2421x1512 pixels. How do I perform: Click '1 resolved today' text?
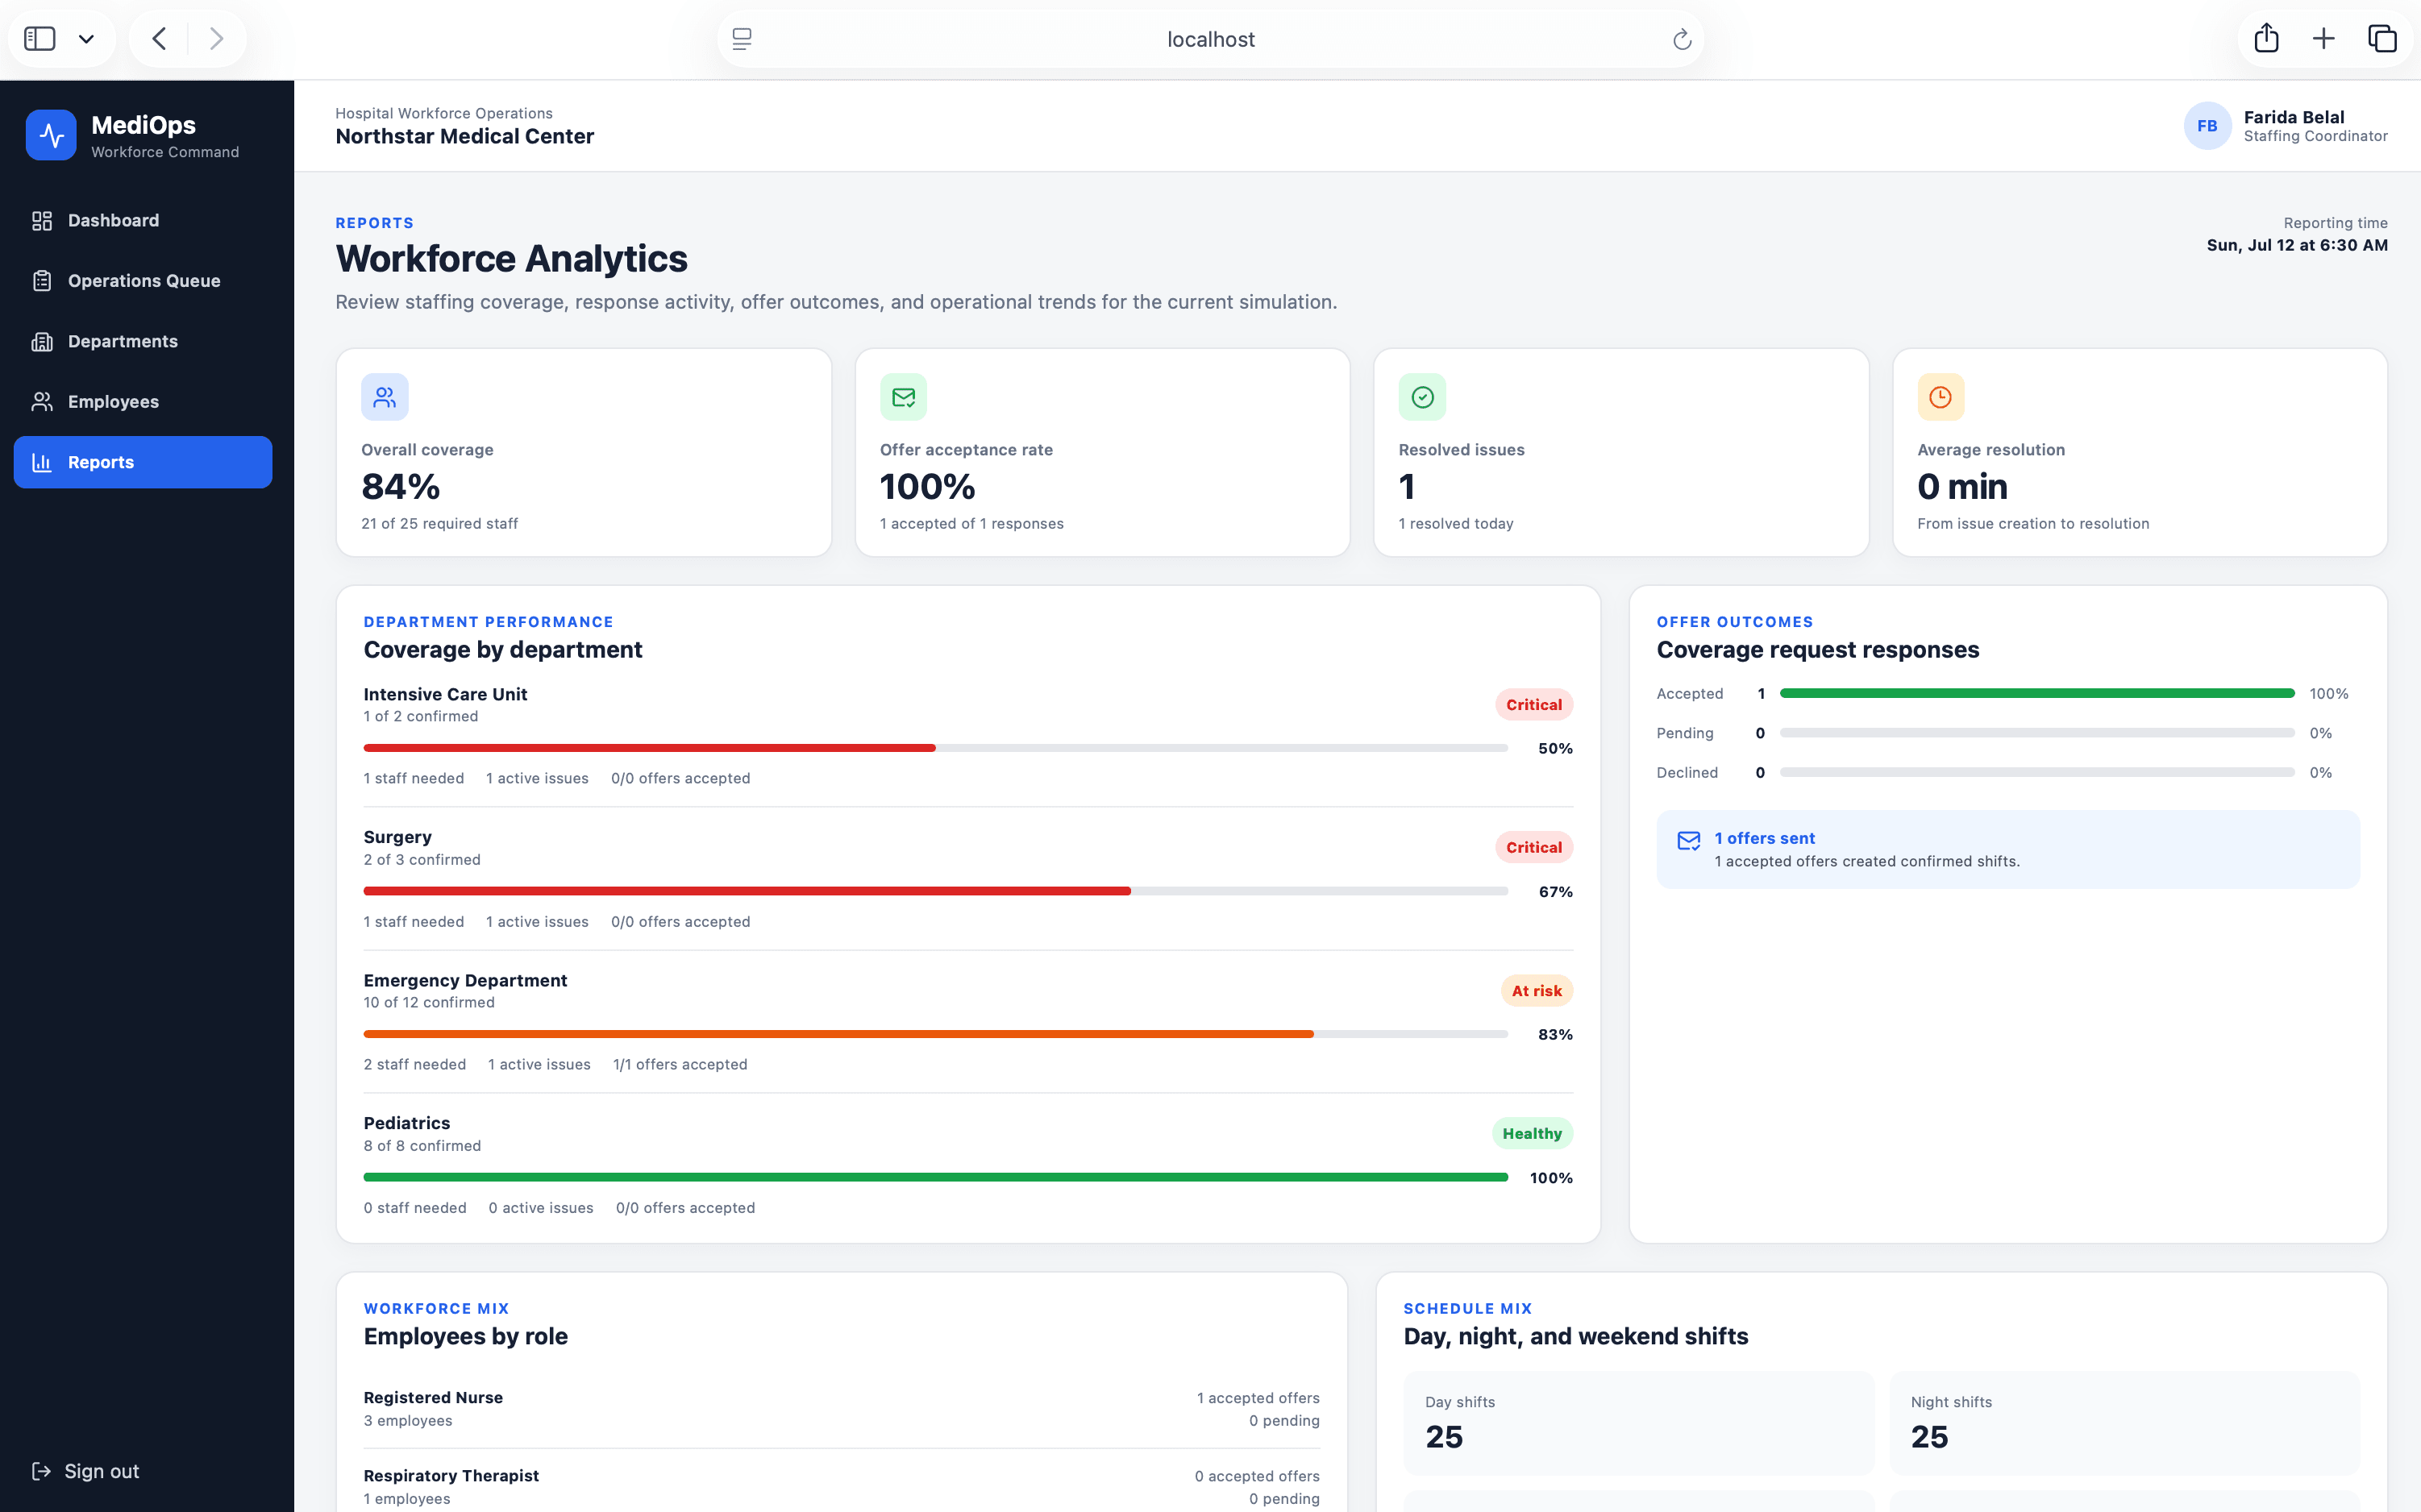1455,523
